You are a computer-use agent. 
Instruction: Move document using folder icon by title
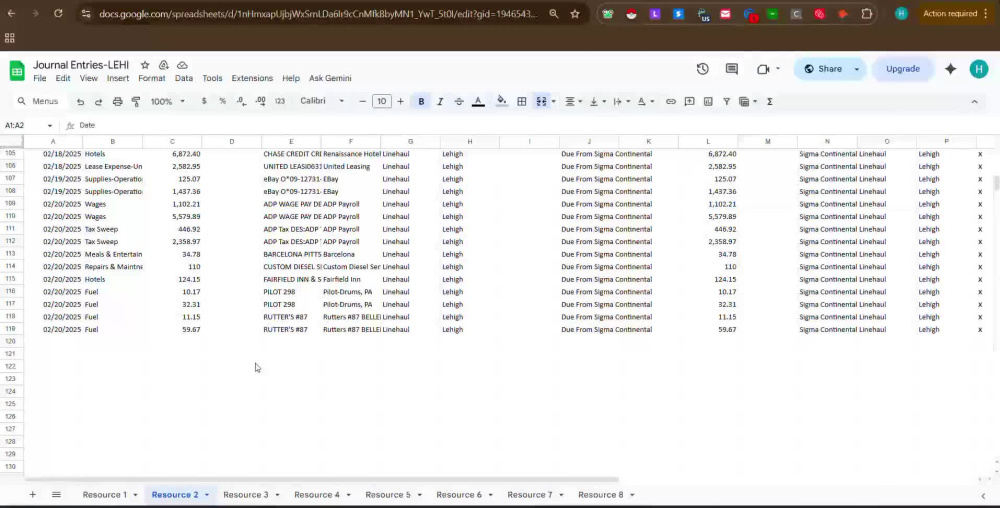(164, 65)
